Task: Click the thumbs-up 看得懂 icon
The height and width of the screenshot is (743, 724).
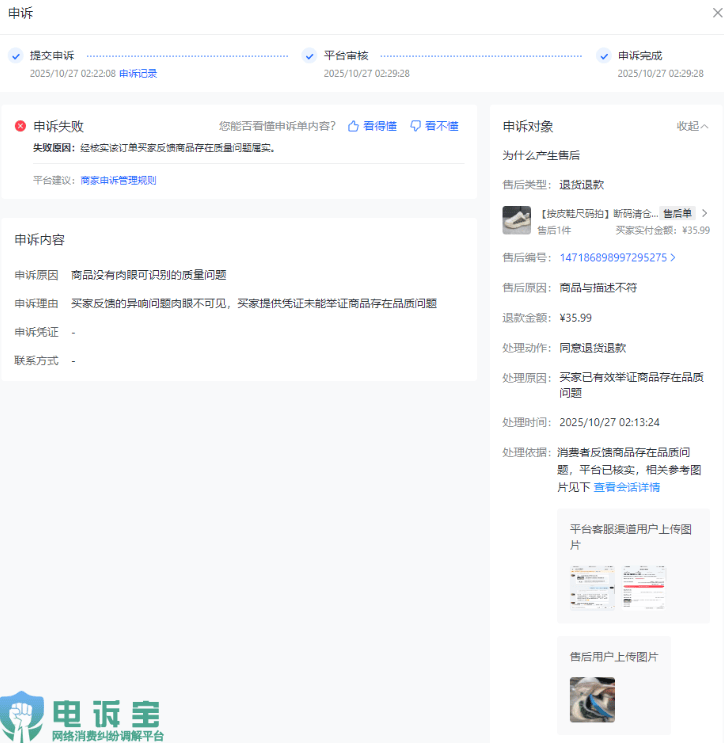Action: 353,126
